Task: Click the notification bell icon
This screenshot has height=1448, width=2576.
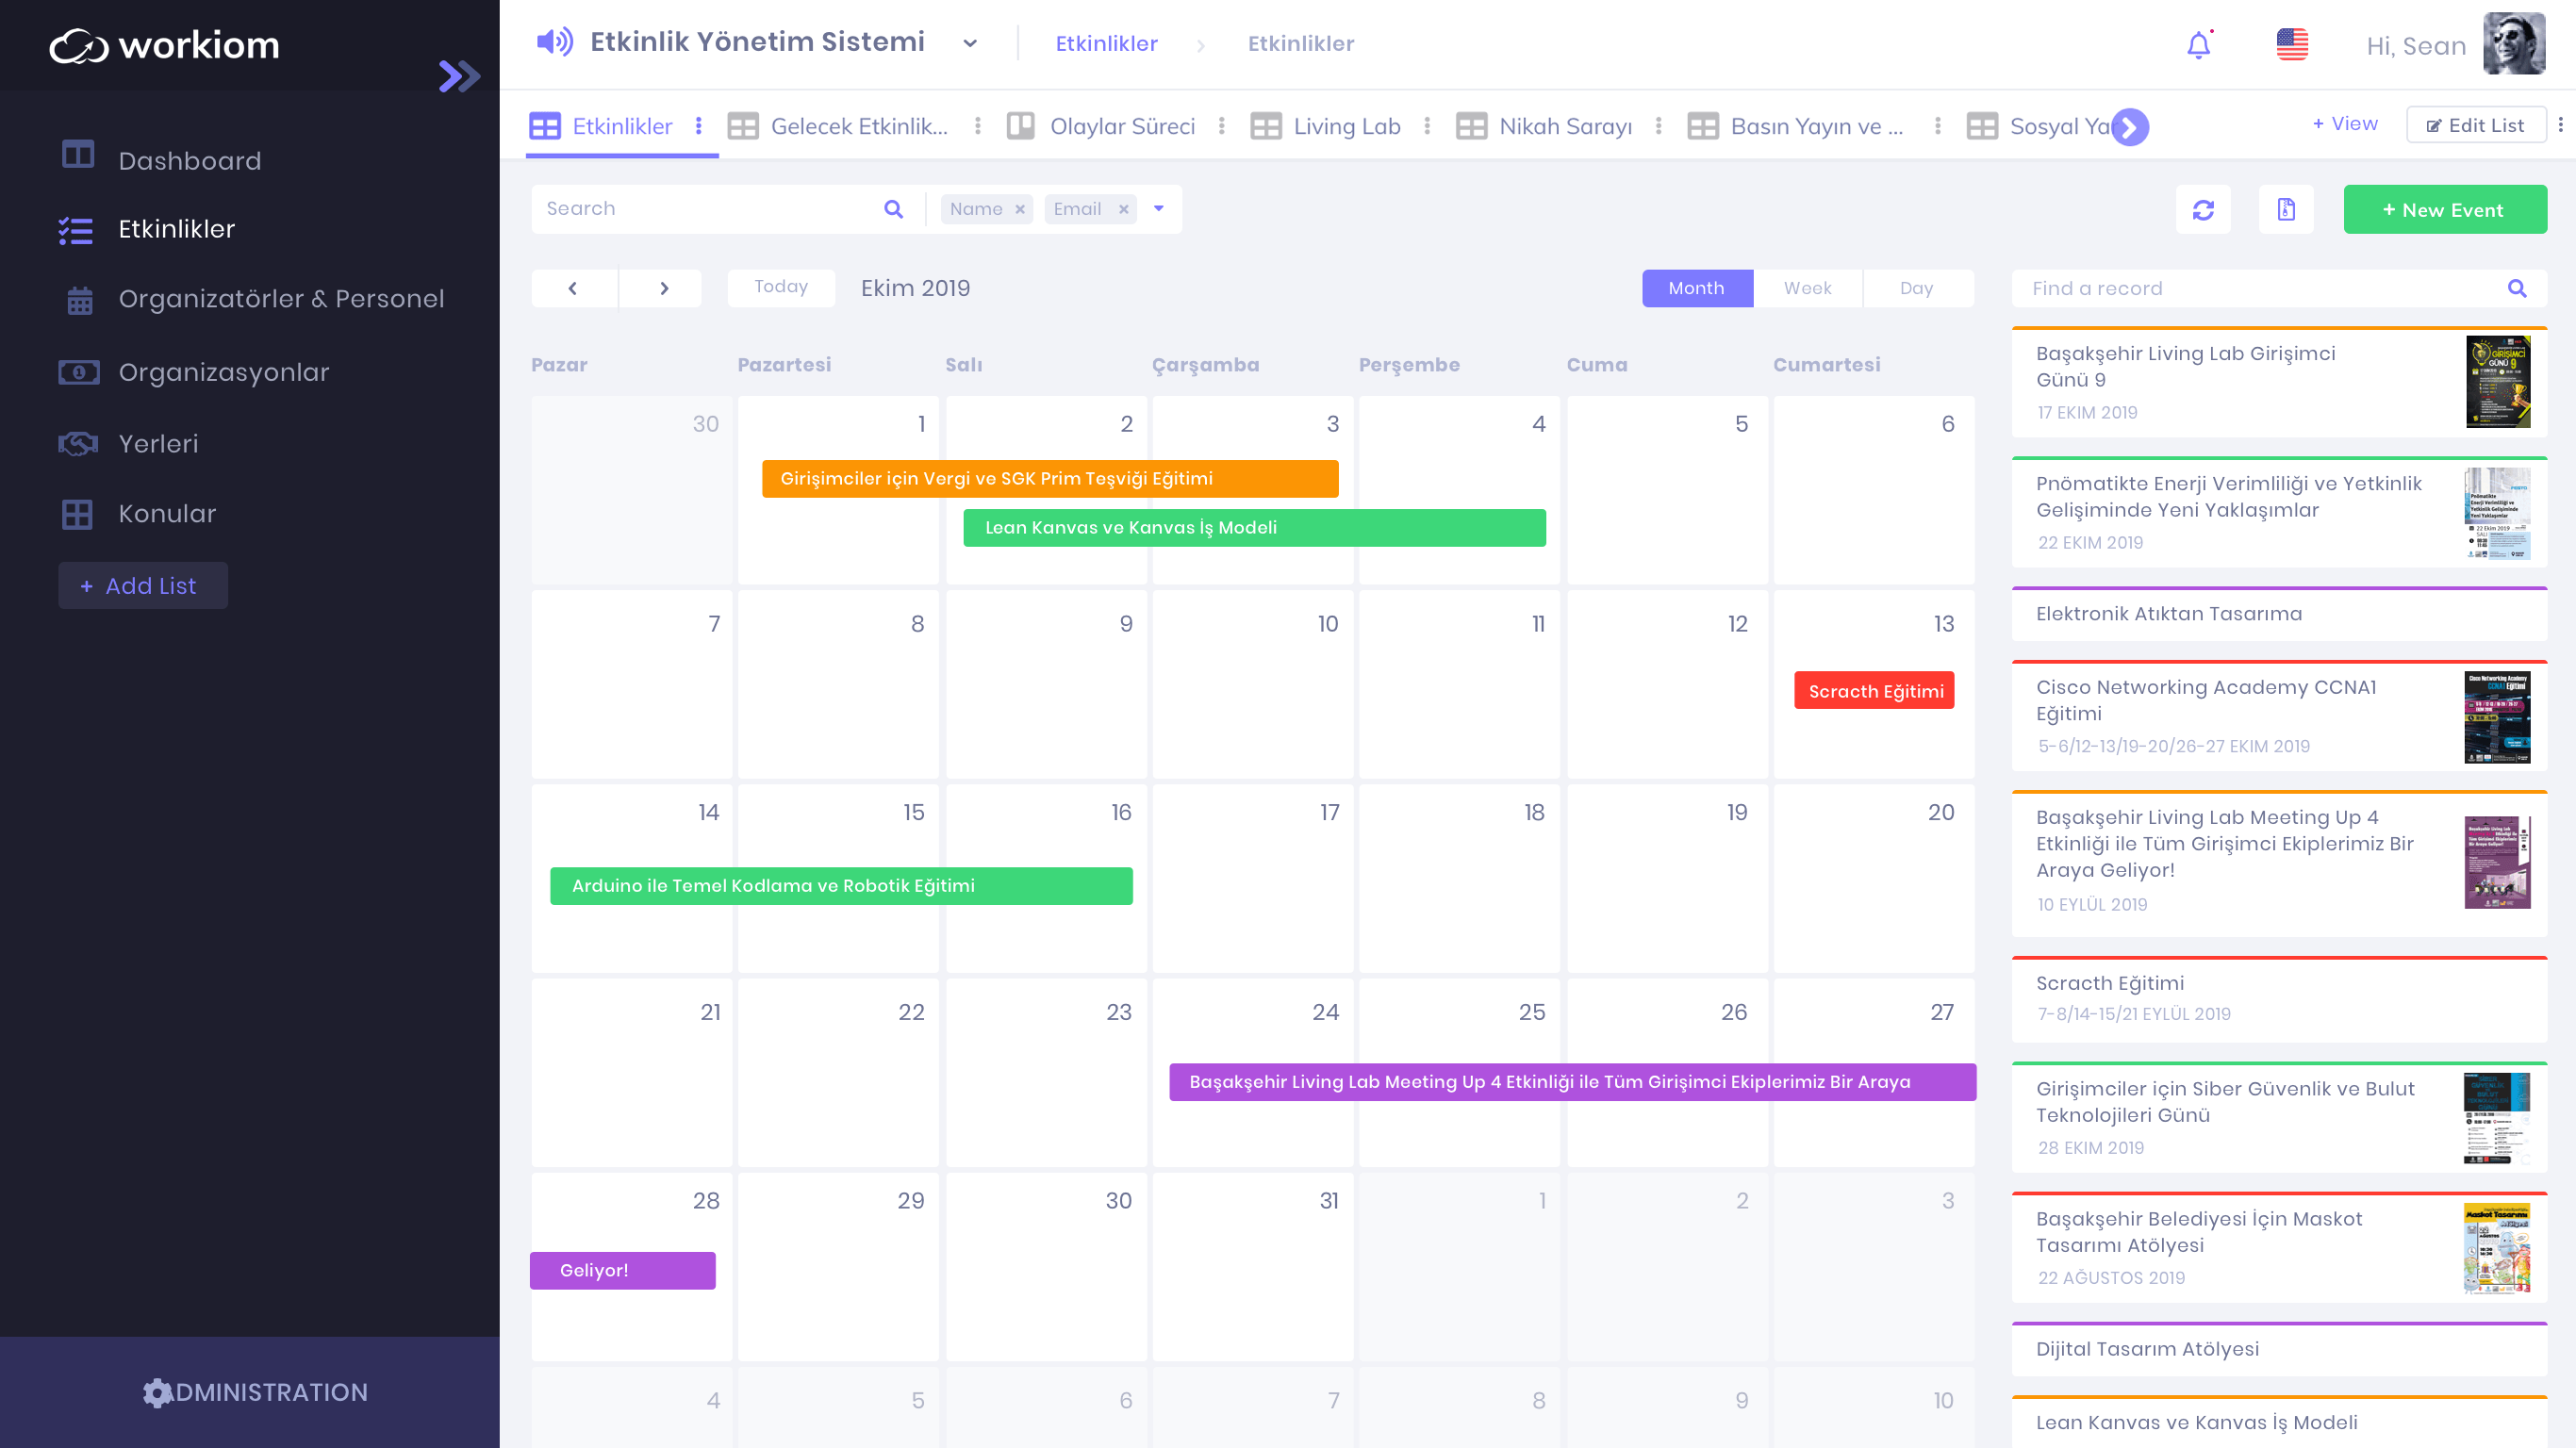Action: pyautogui.click(x=2198, y=45)
